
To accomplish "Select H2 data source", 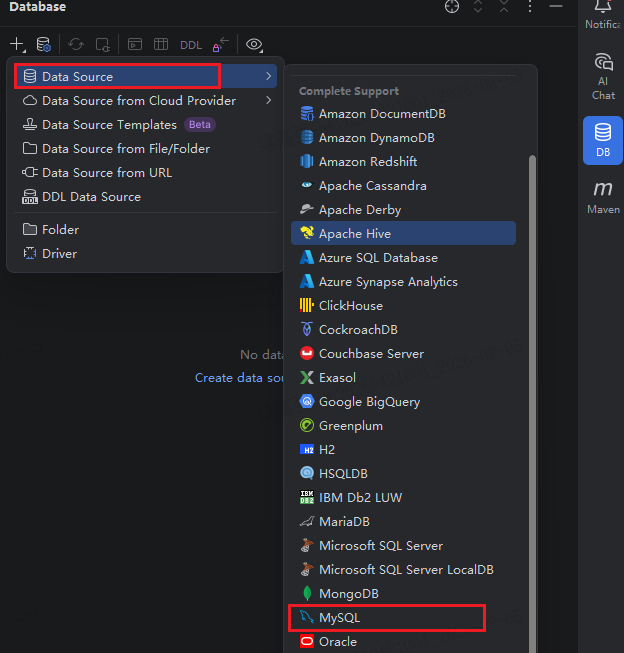I will (403, 449).
